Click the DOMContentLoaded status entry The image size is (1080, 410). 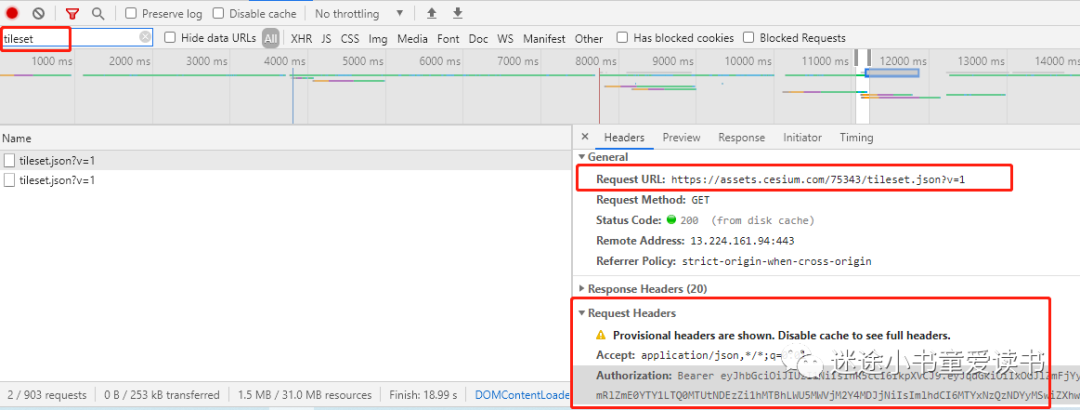coord(522,396)
